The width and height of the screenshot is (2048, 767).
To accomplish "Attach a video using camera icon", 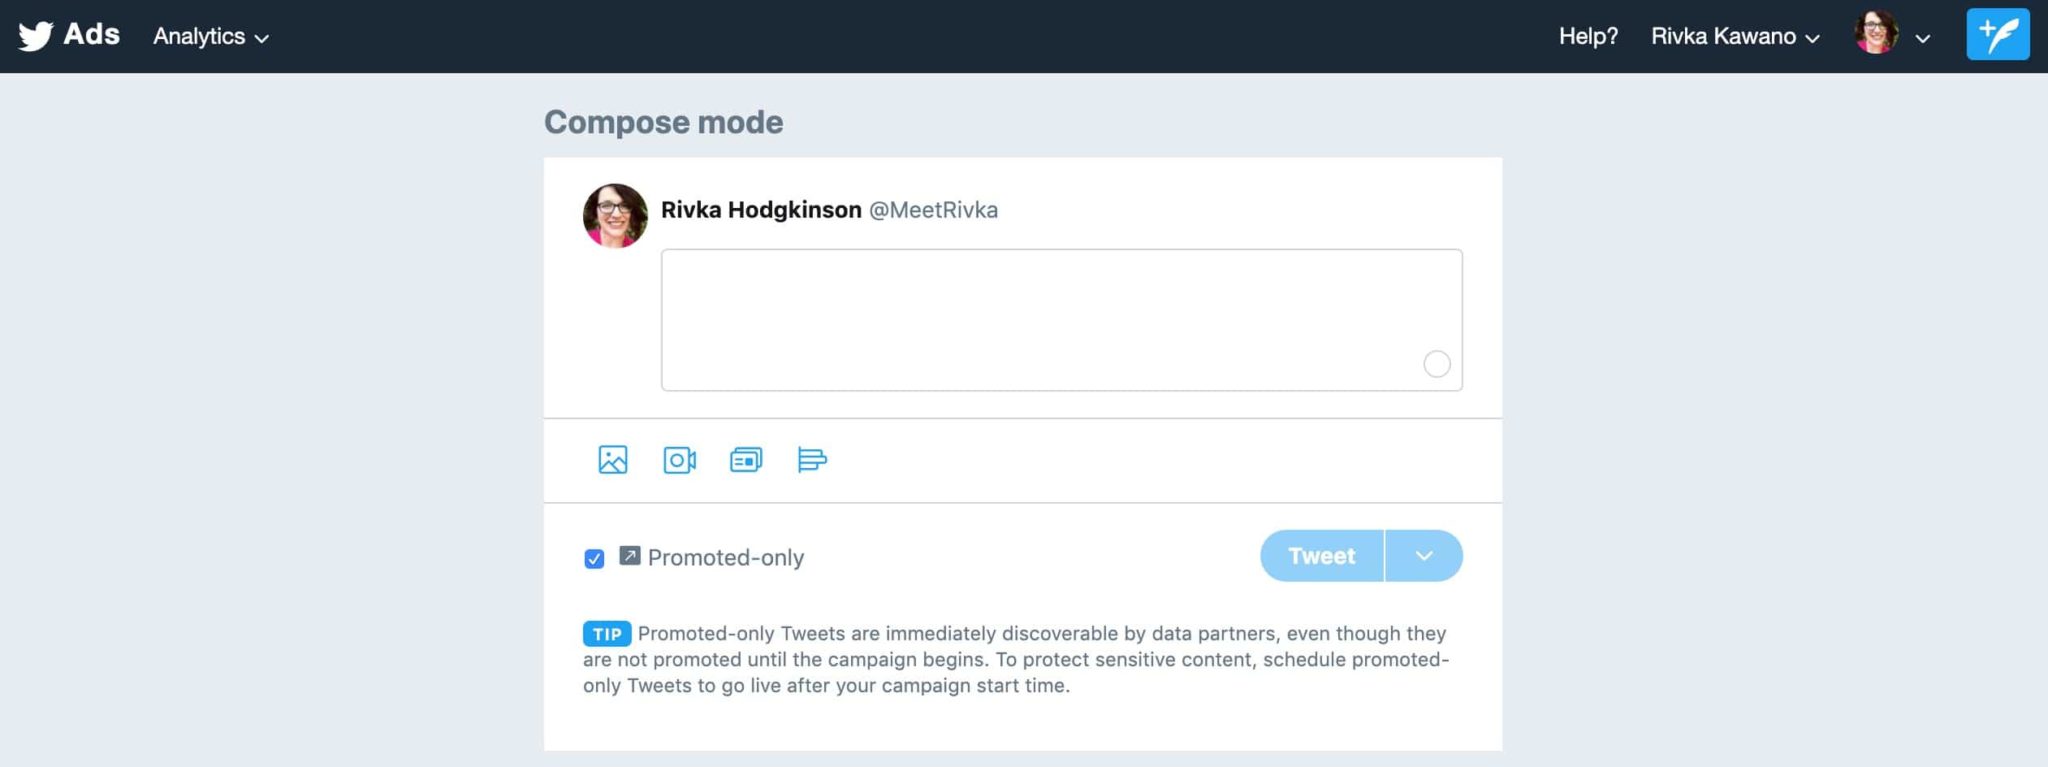I will pyautogui.click(x=680, y=460).
